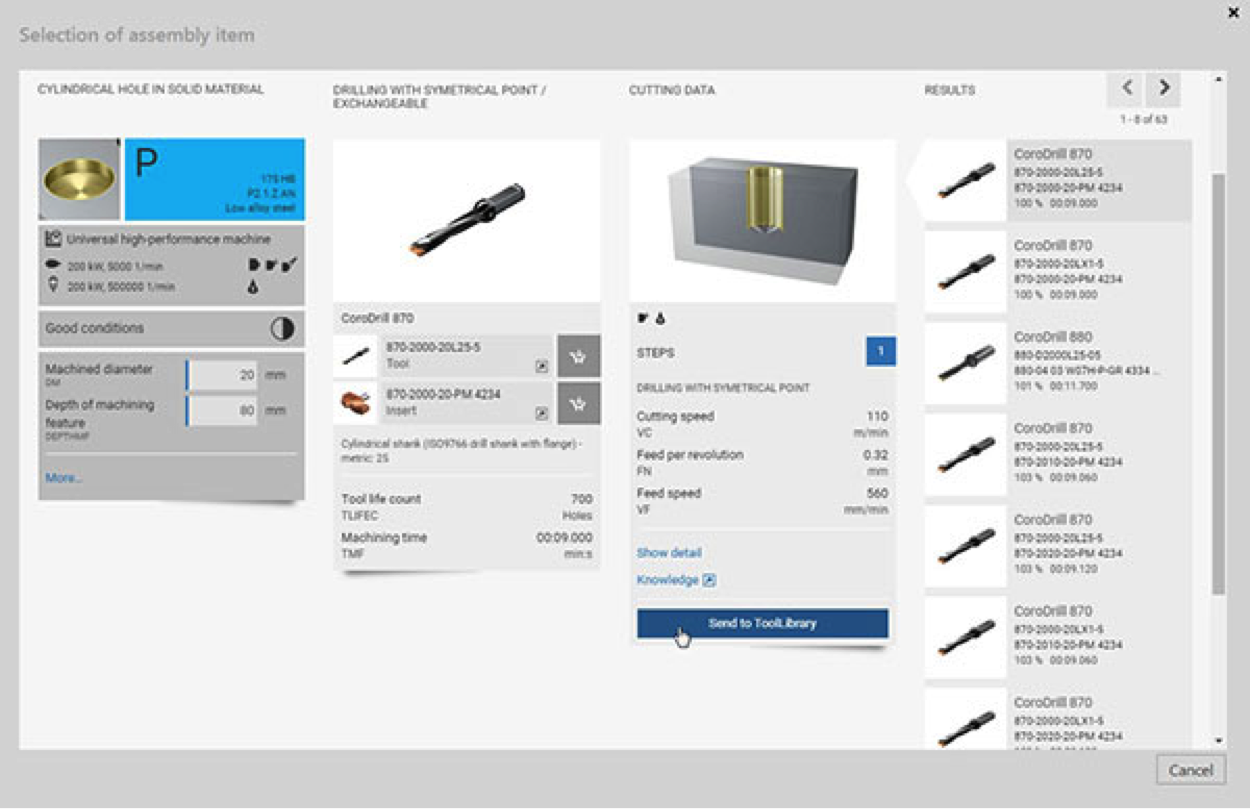Go to the next results page
The height and width of the screenshot is (809, 1250).
pyautogui.click(x=1163, y=89)
